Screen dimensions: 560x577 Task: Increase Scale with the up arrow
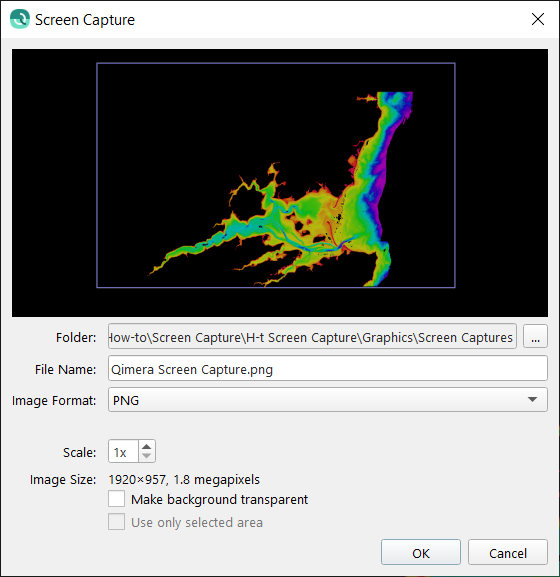[x=146, y=446]
